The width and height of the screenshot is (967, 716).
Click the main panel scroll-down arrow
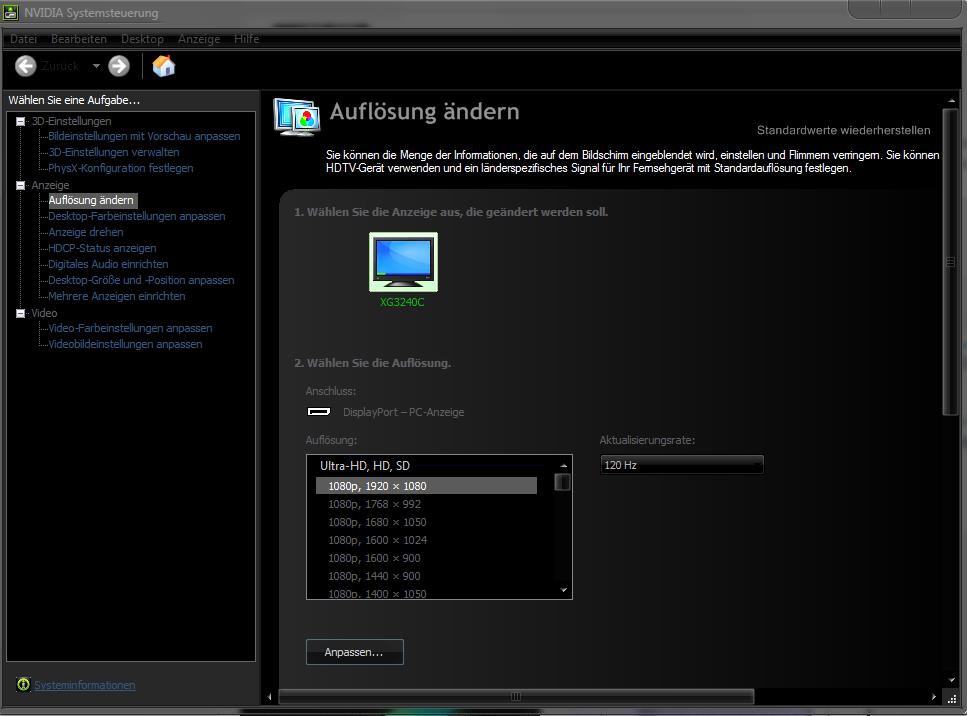[951, 680]
